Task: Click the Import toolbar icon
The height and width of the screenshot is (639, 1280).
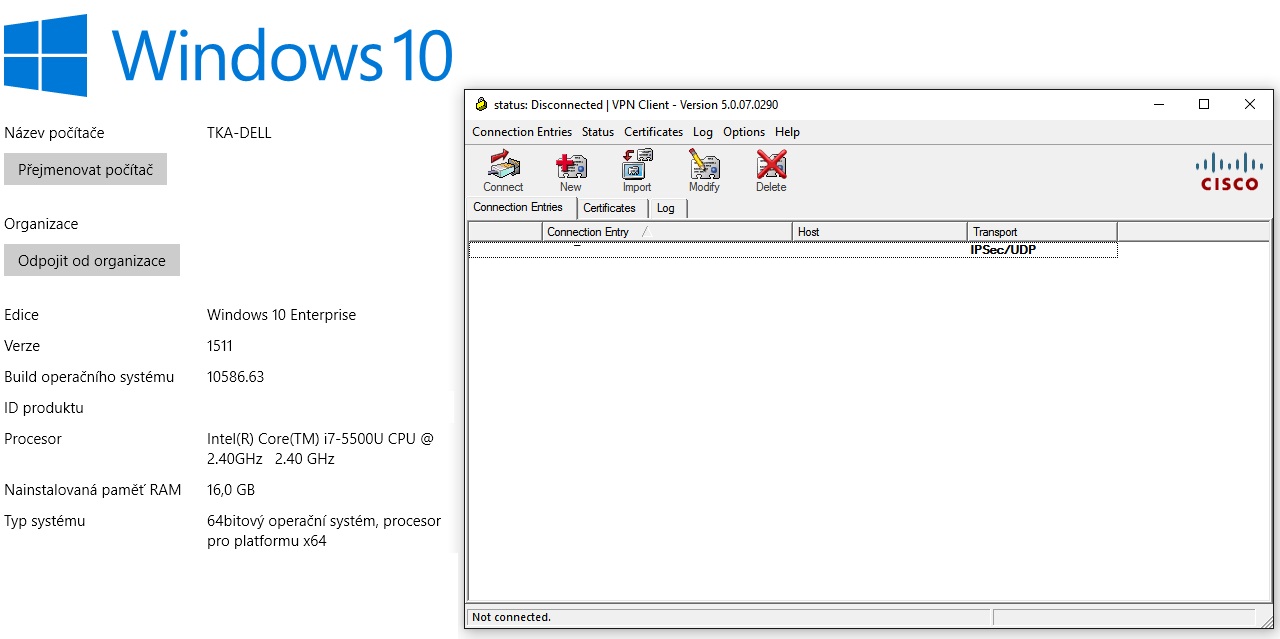Action: pyautogui.click(x=637, y=171)
